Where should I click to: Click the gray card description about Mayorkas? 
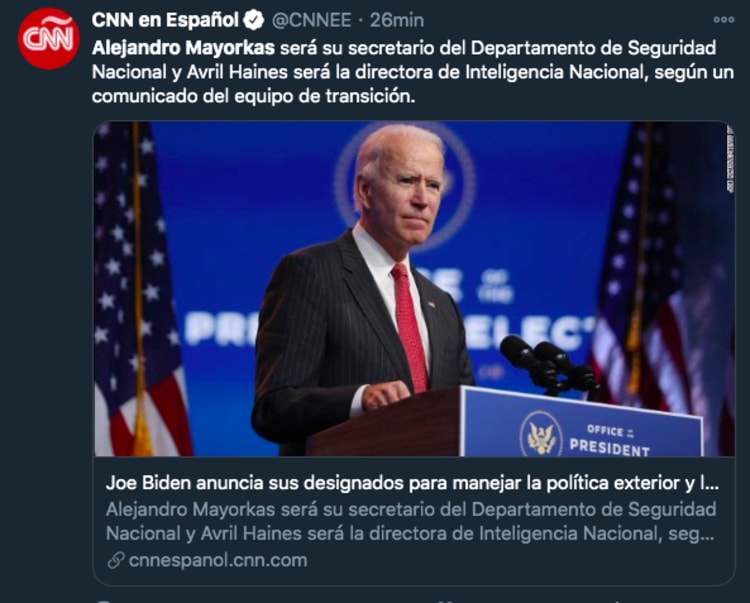[411, 521]
